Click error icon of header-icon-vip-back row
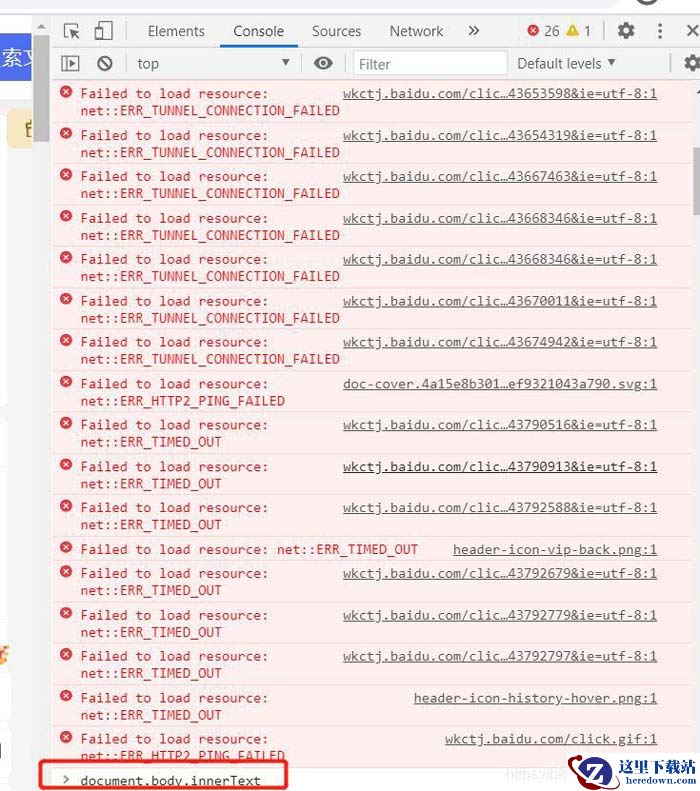The width and height of the screenshot is (700, 791). point(66,547)
